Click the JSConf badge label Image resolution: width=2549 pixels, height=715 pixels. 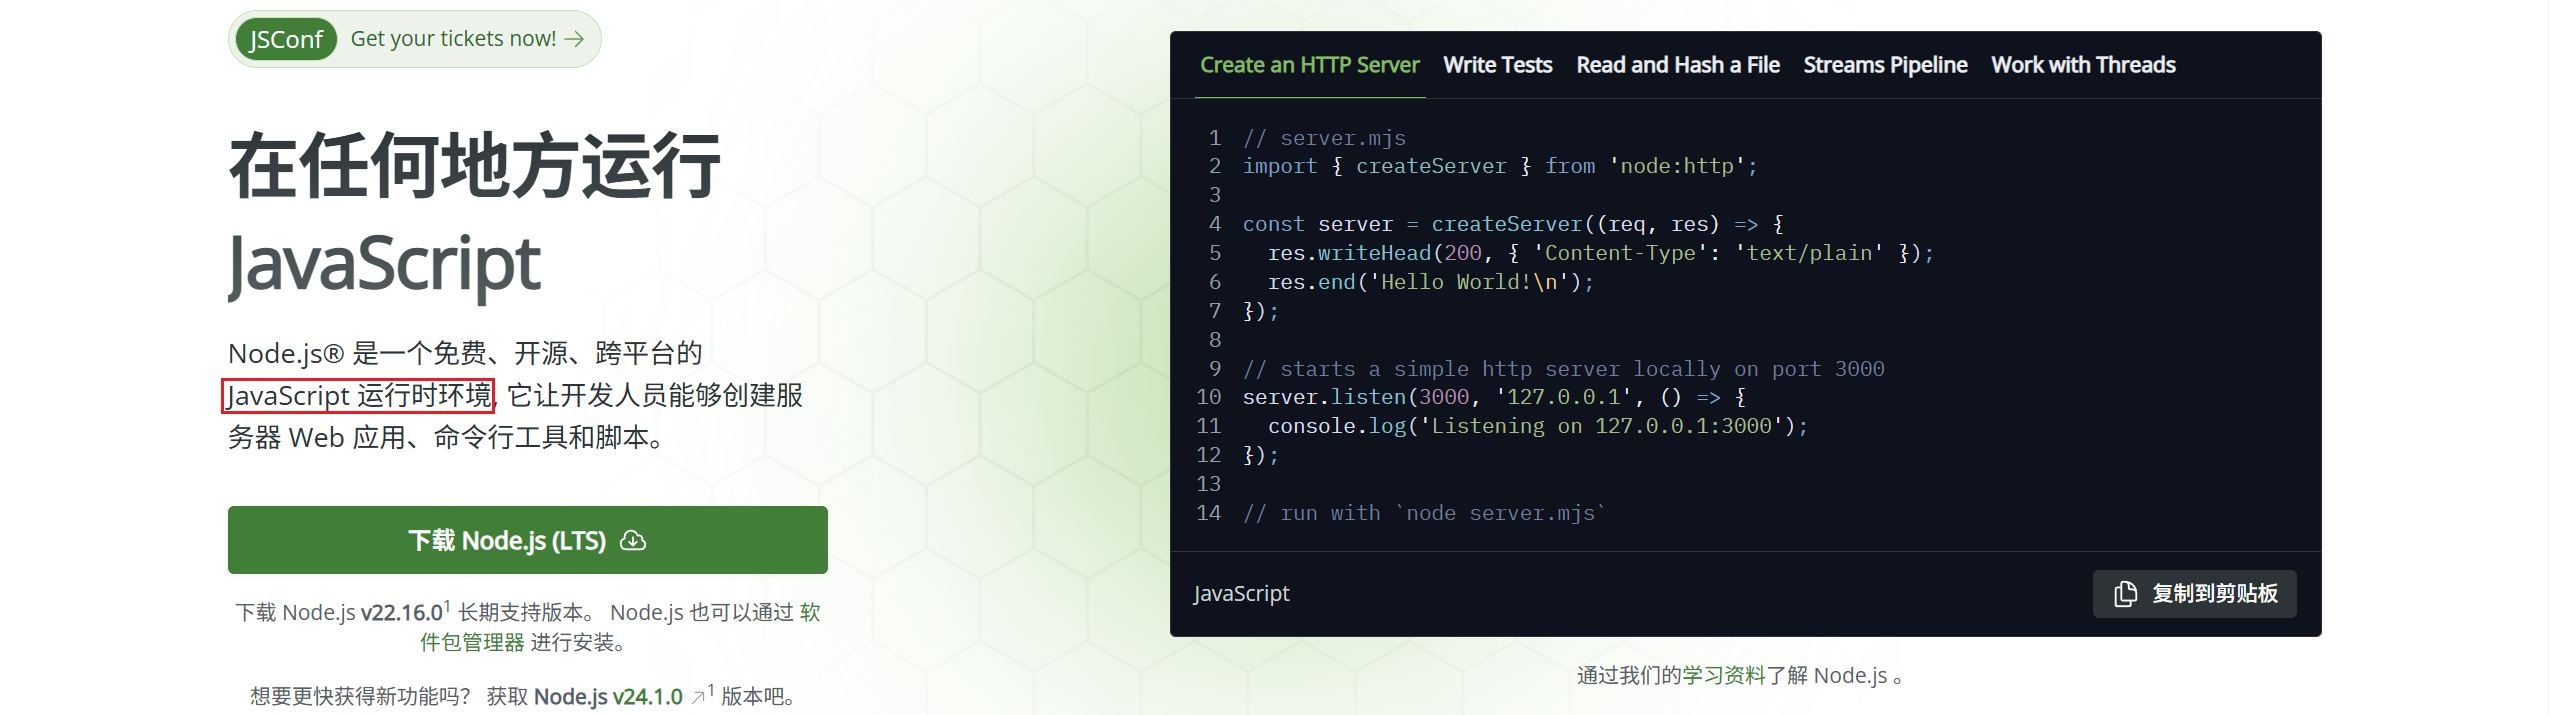[x=286, y=39]
